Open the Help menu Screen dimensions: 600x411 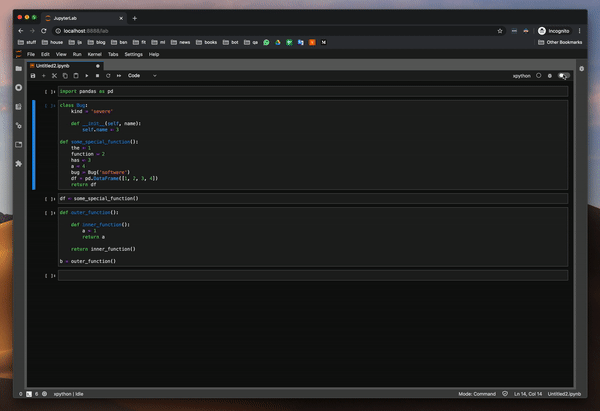point(154,54)
